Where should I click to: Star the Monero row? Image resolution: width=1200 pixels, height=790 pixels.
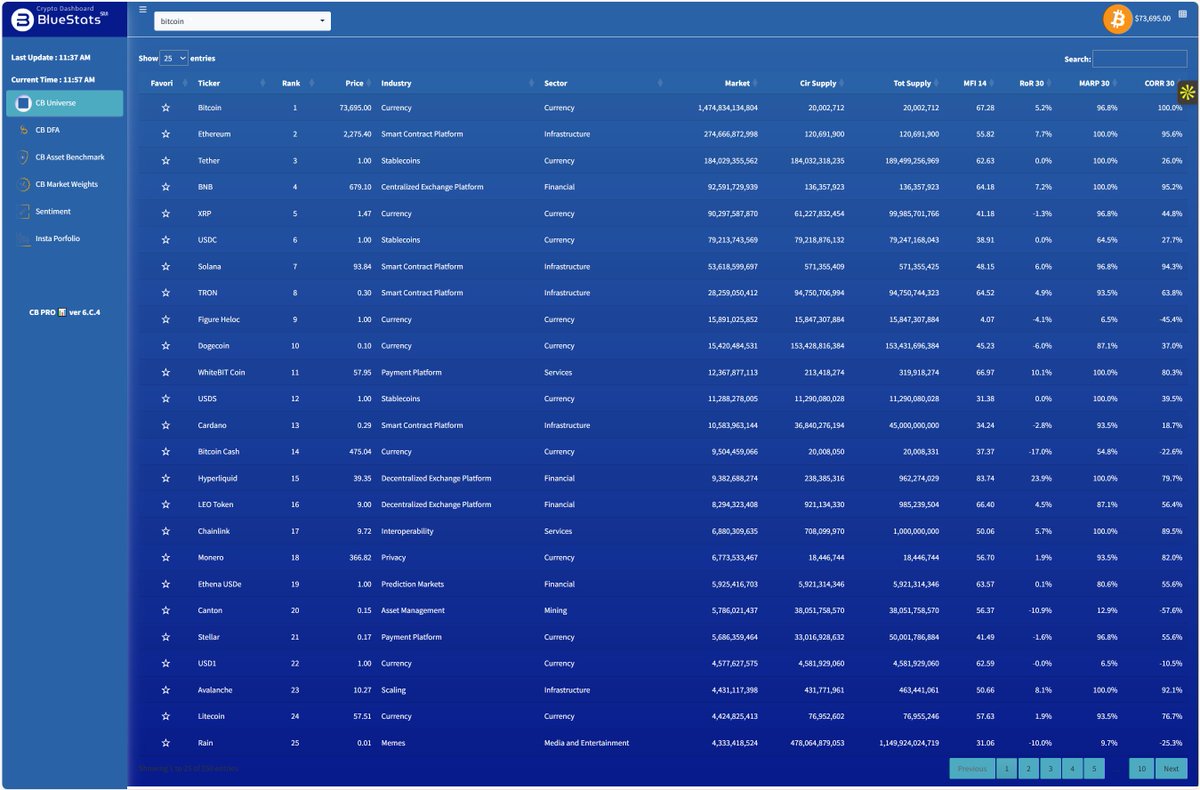[166, 557]
